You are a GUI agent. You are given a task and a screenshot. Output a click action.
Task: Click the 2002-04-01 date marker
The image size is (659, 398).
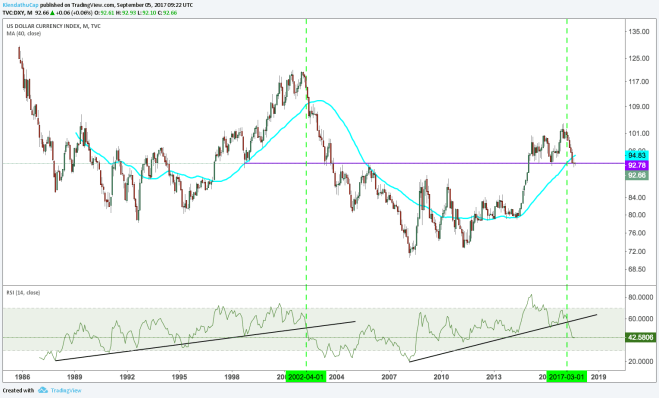pos(306,377)
